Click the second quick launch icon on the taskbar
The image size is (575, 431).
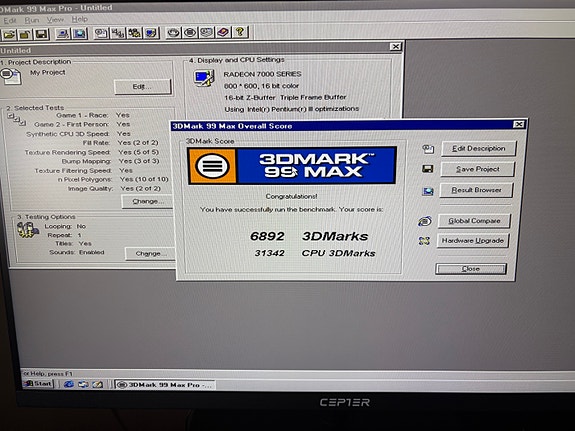pyautogui.click(x=83, y=384)
